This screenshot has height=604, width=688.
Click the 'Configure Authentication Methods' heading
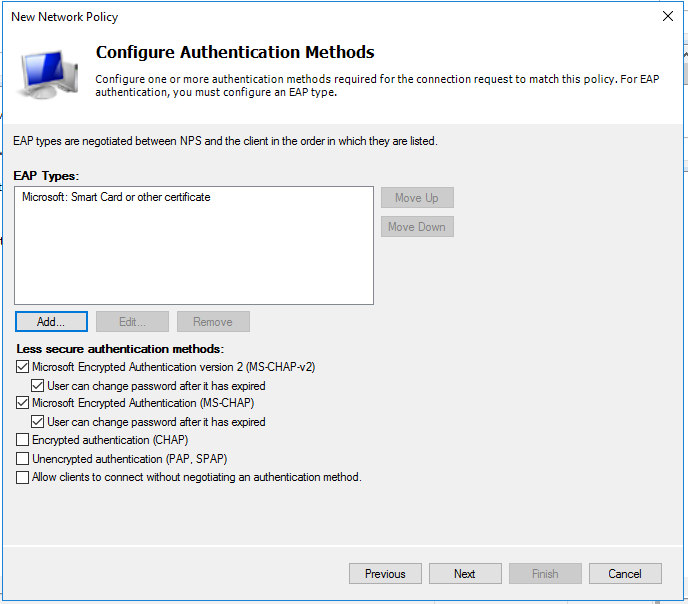point(235,52)
